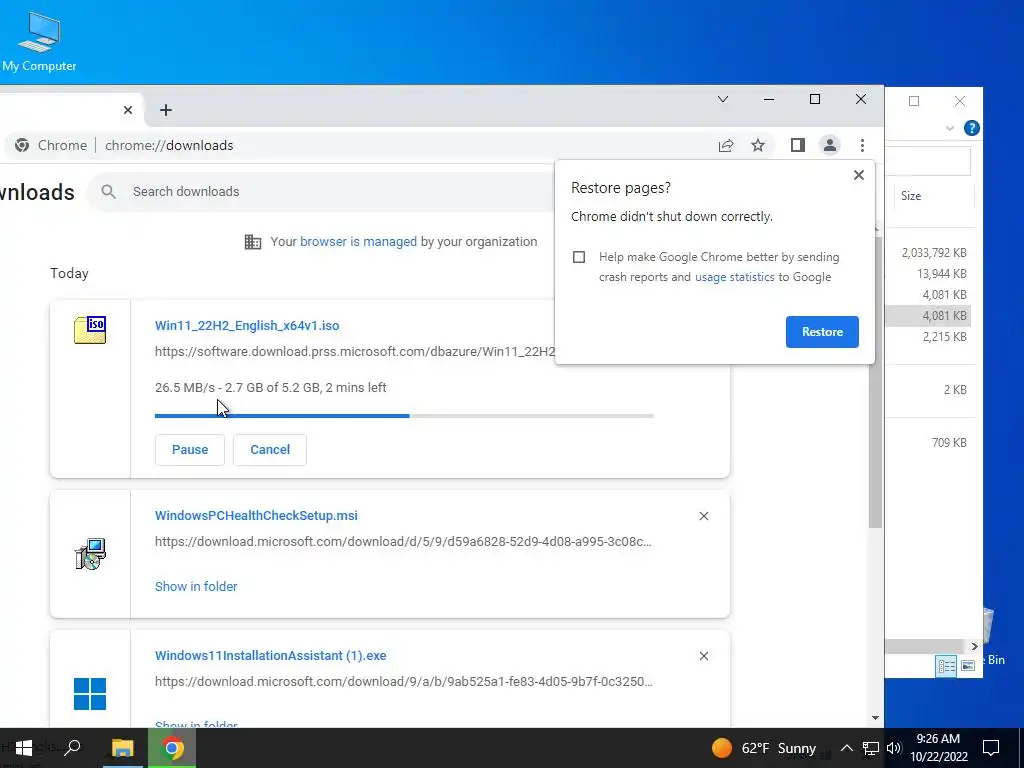Open the profile avatar icon
The image size is (1024, 768).
[829, 145]
